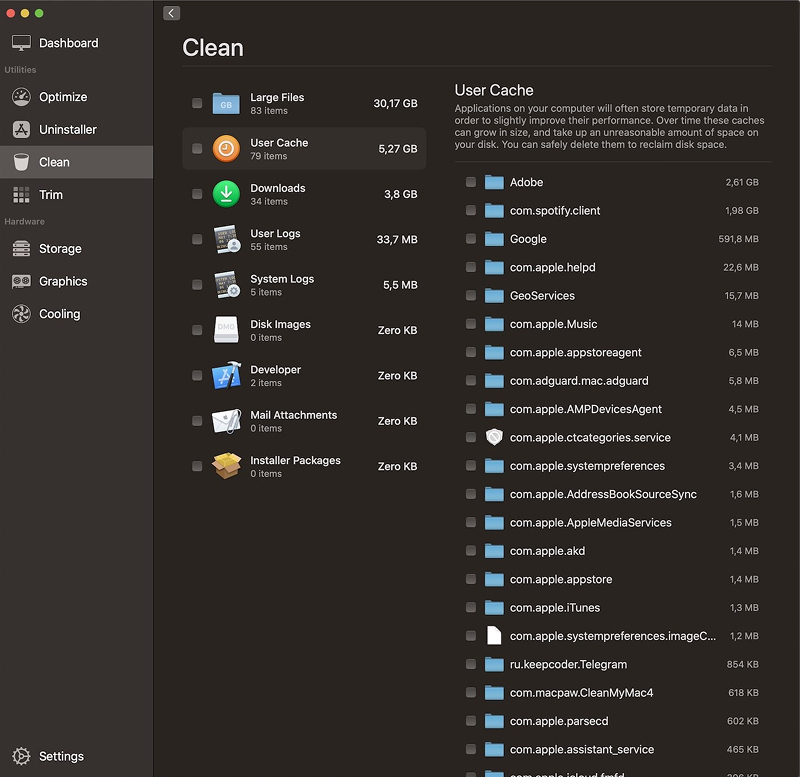Select the com.spotify.client checkbox

click(471, 210)
